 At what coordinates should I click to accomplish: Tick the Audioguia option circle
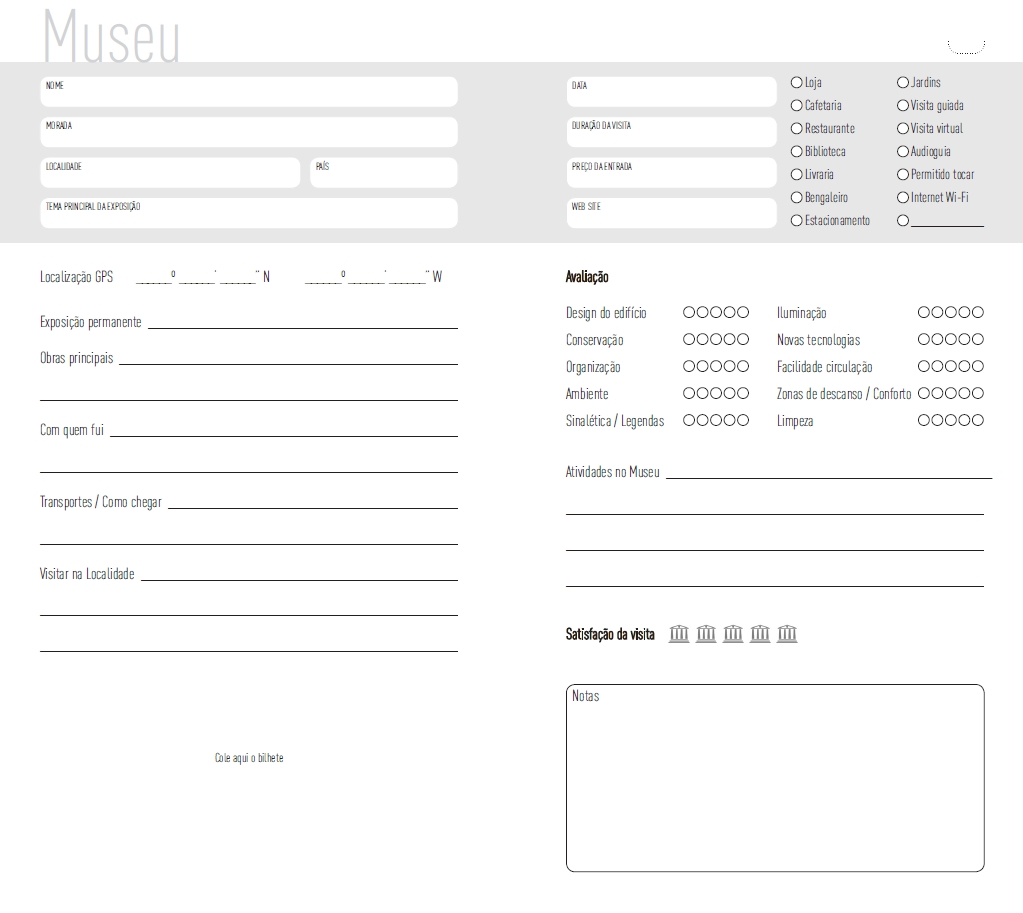tap(903, 151)
